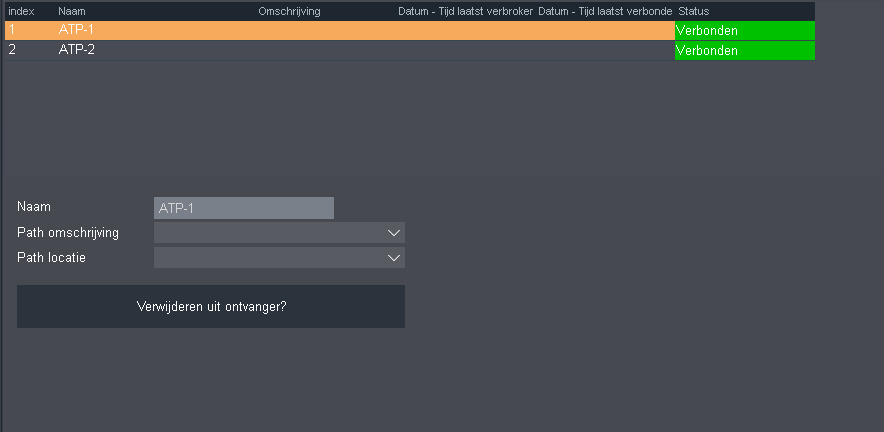
Task: Click ATP-2's last connected time cell
Action: [605, 50]
